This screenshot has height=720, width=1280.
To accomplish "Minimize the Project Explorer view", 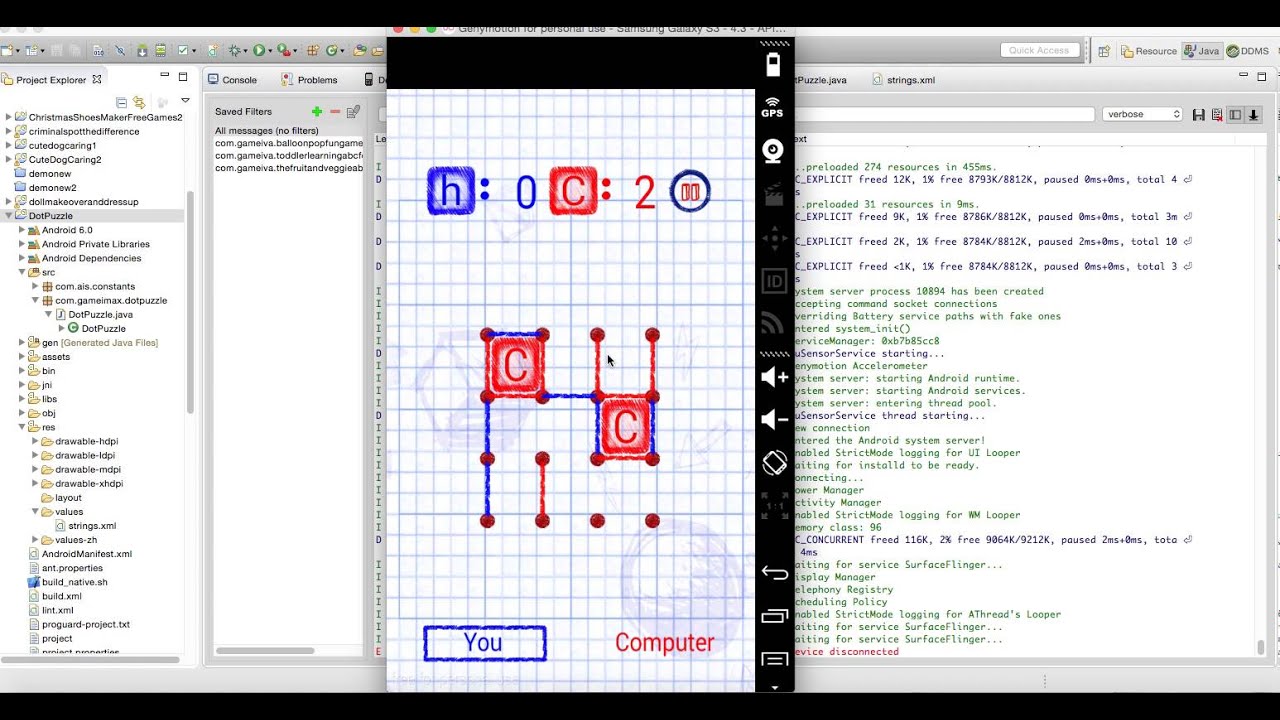I will click(164, 77).
